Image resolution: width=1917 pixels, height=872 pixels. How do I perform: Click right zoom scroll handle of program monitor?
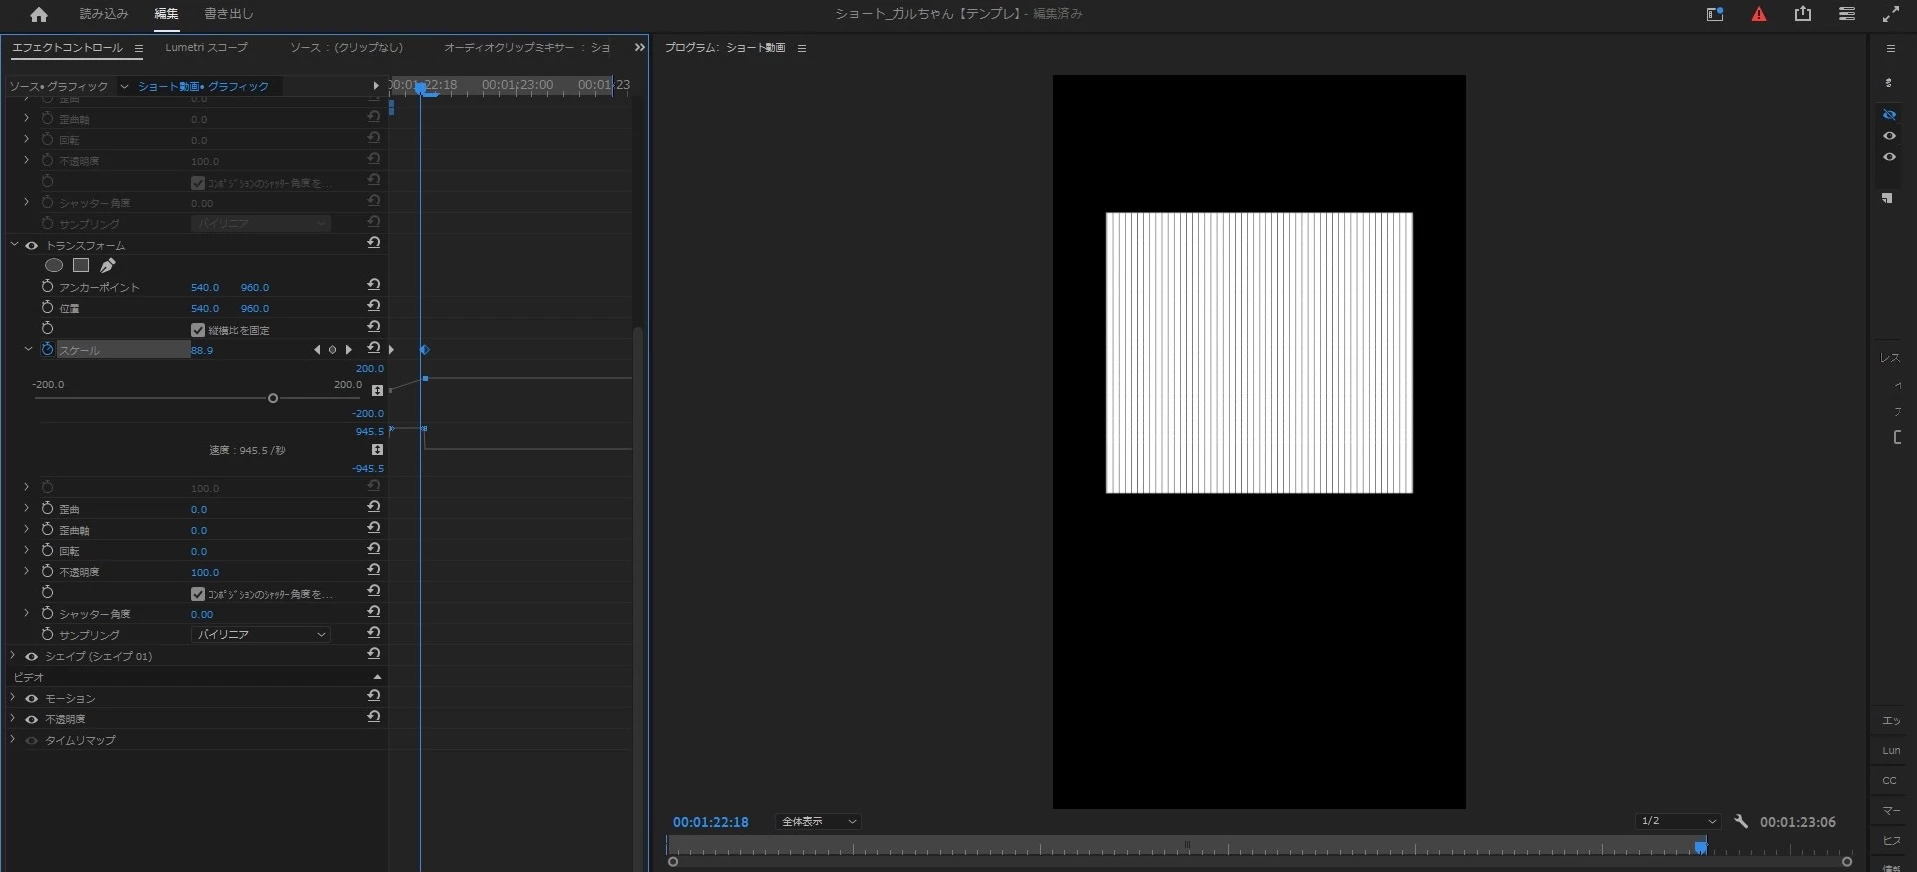[1847, 861]
